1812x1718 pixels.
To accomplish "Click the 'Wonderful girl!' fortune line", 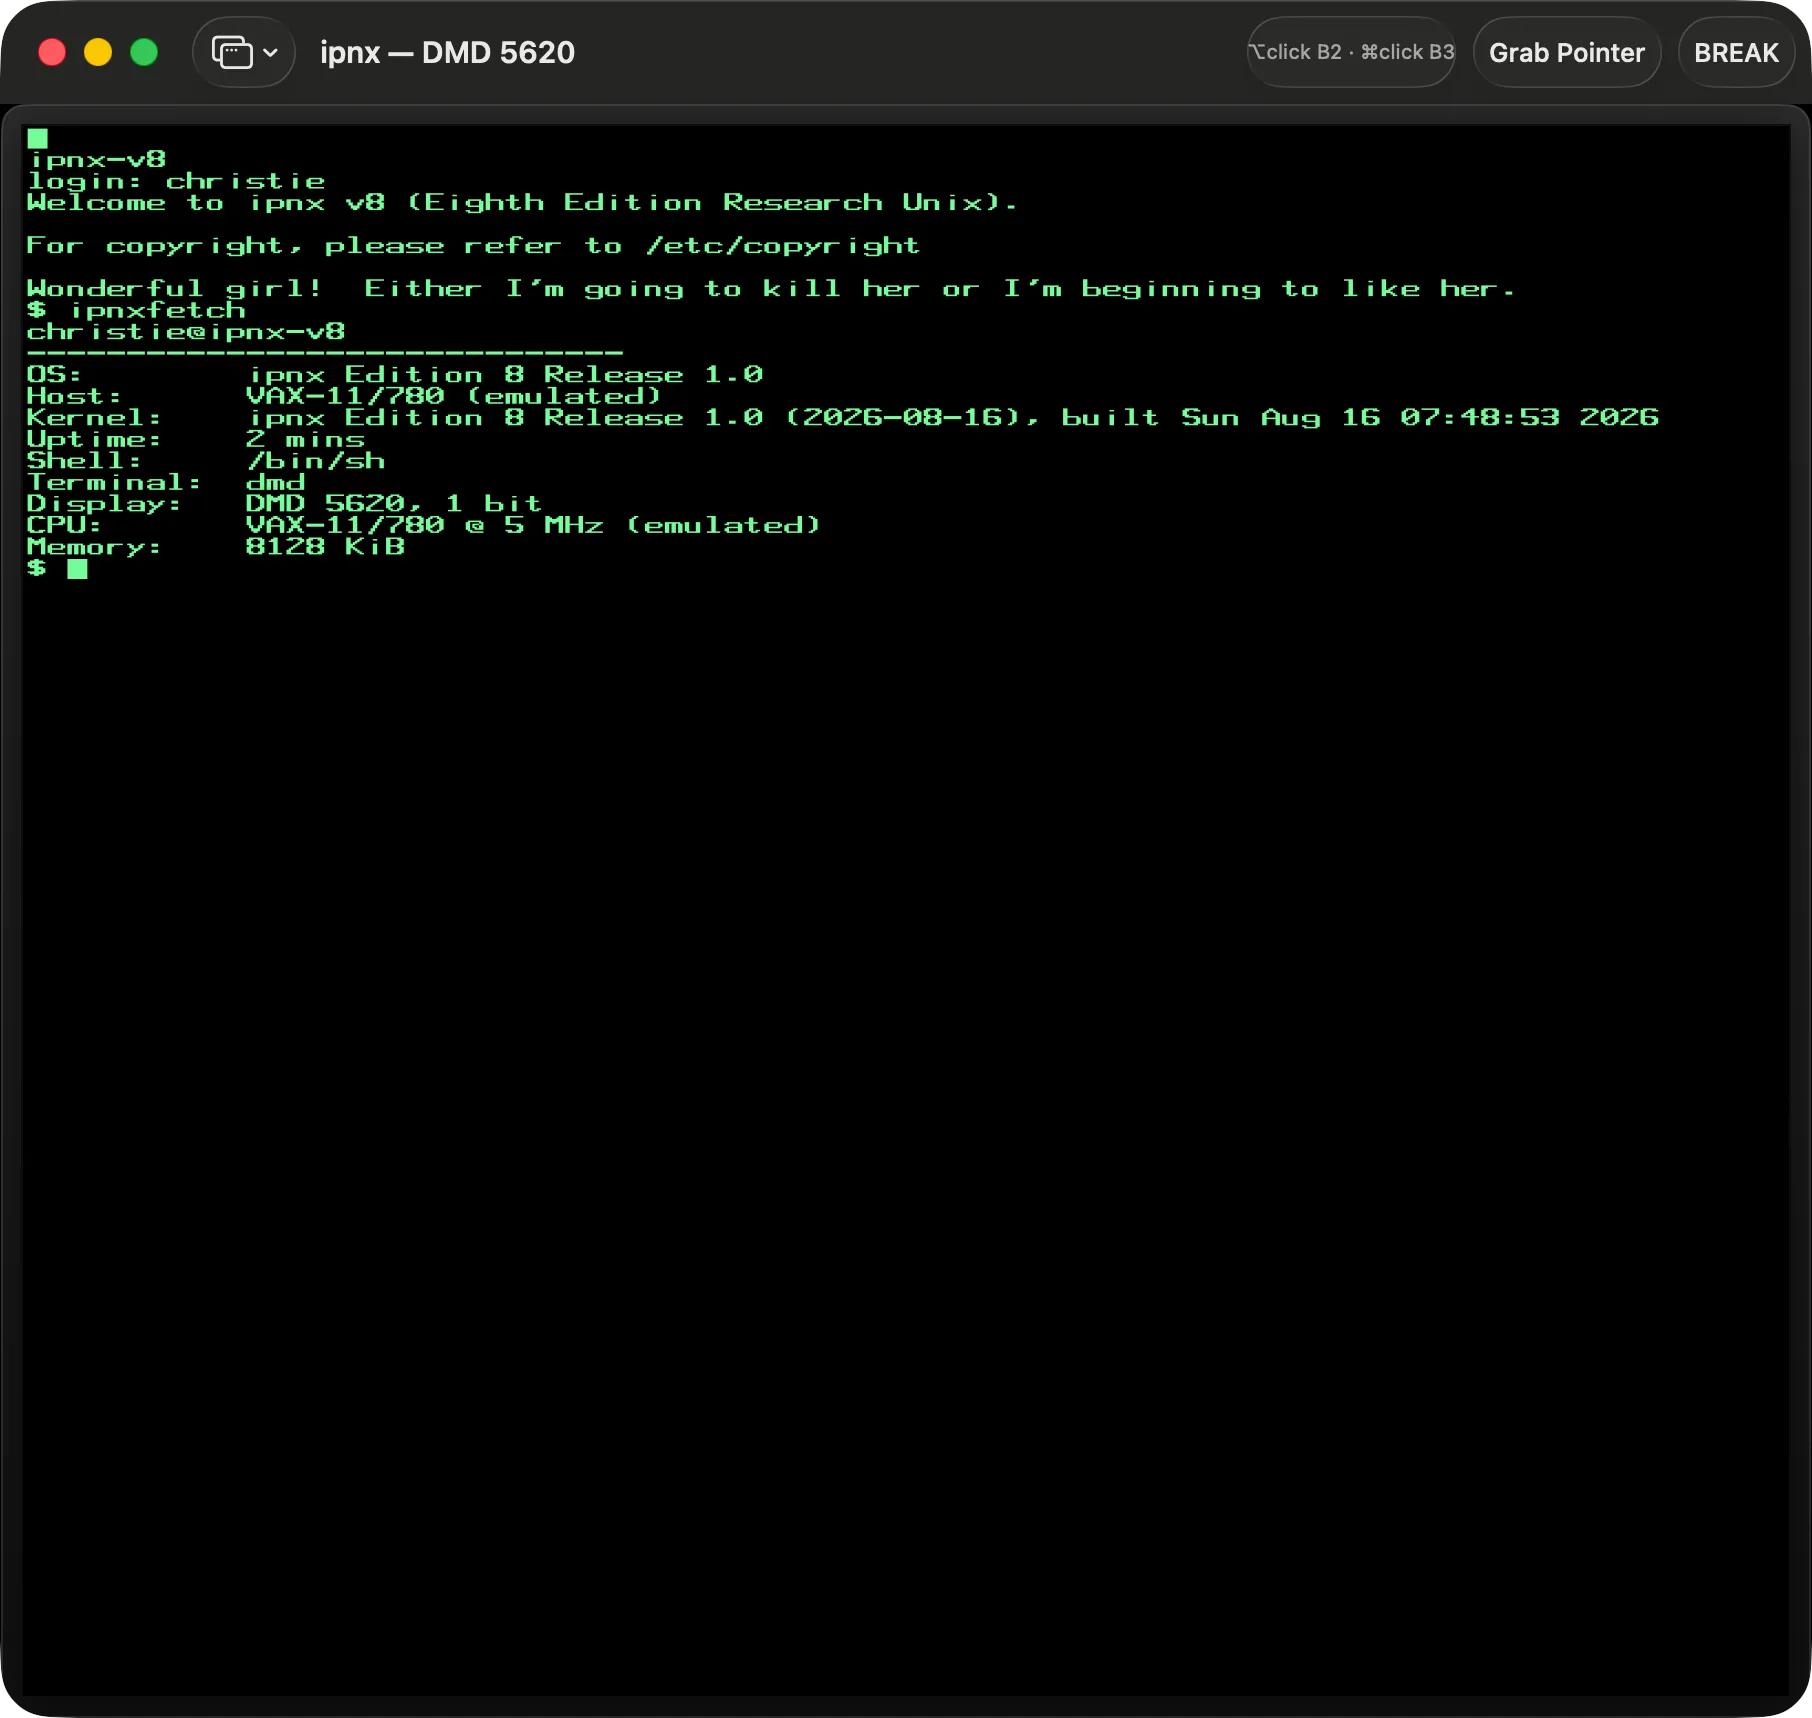I will tap(770, 289).
